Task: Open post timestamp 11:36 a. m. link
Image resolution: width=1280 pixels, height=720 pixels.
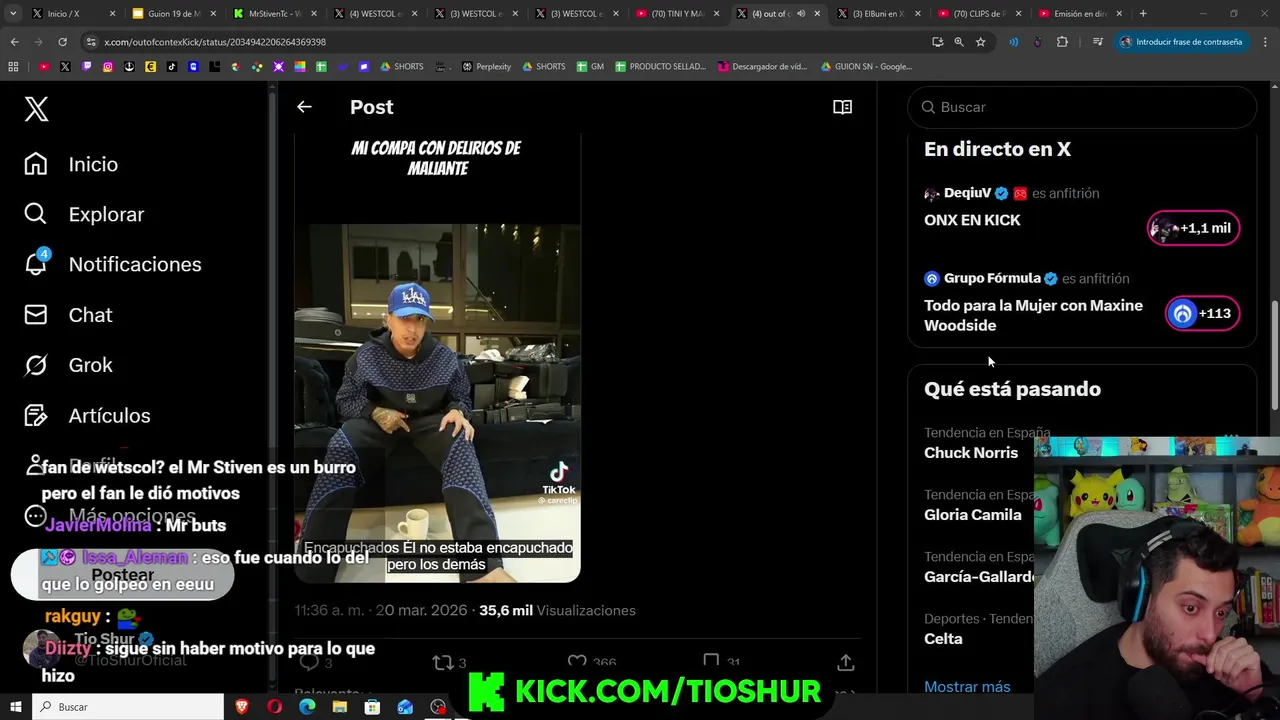Action: coord(381,610)
